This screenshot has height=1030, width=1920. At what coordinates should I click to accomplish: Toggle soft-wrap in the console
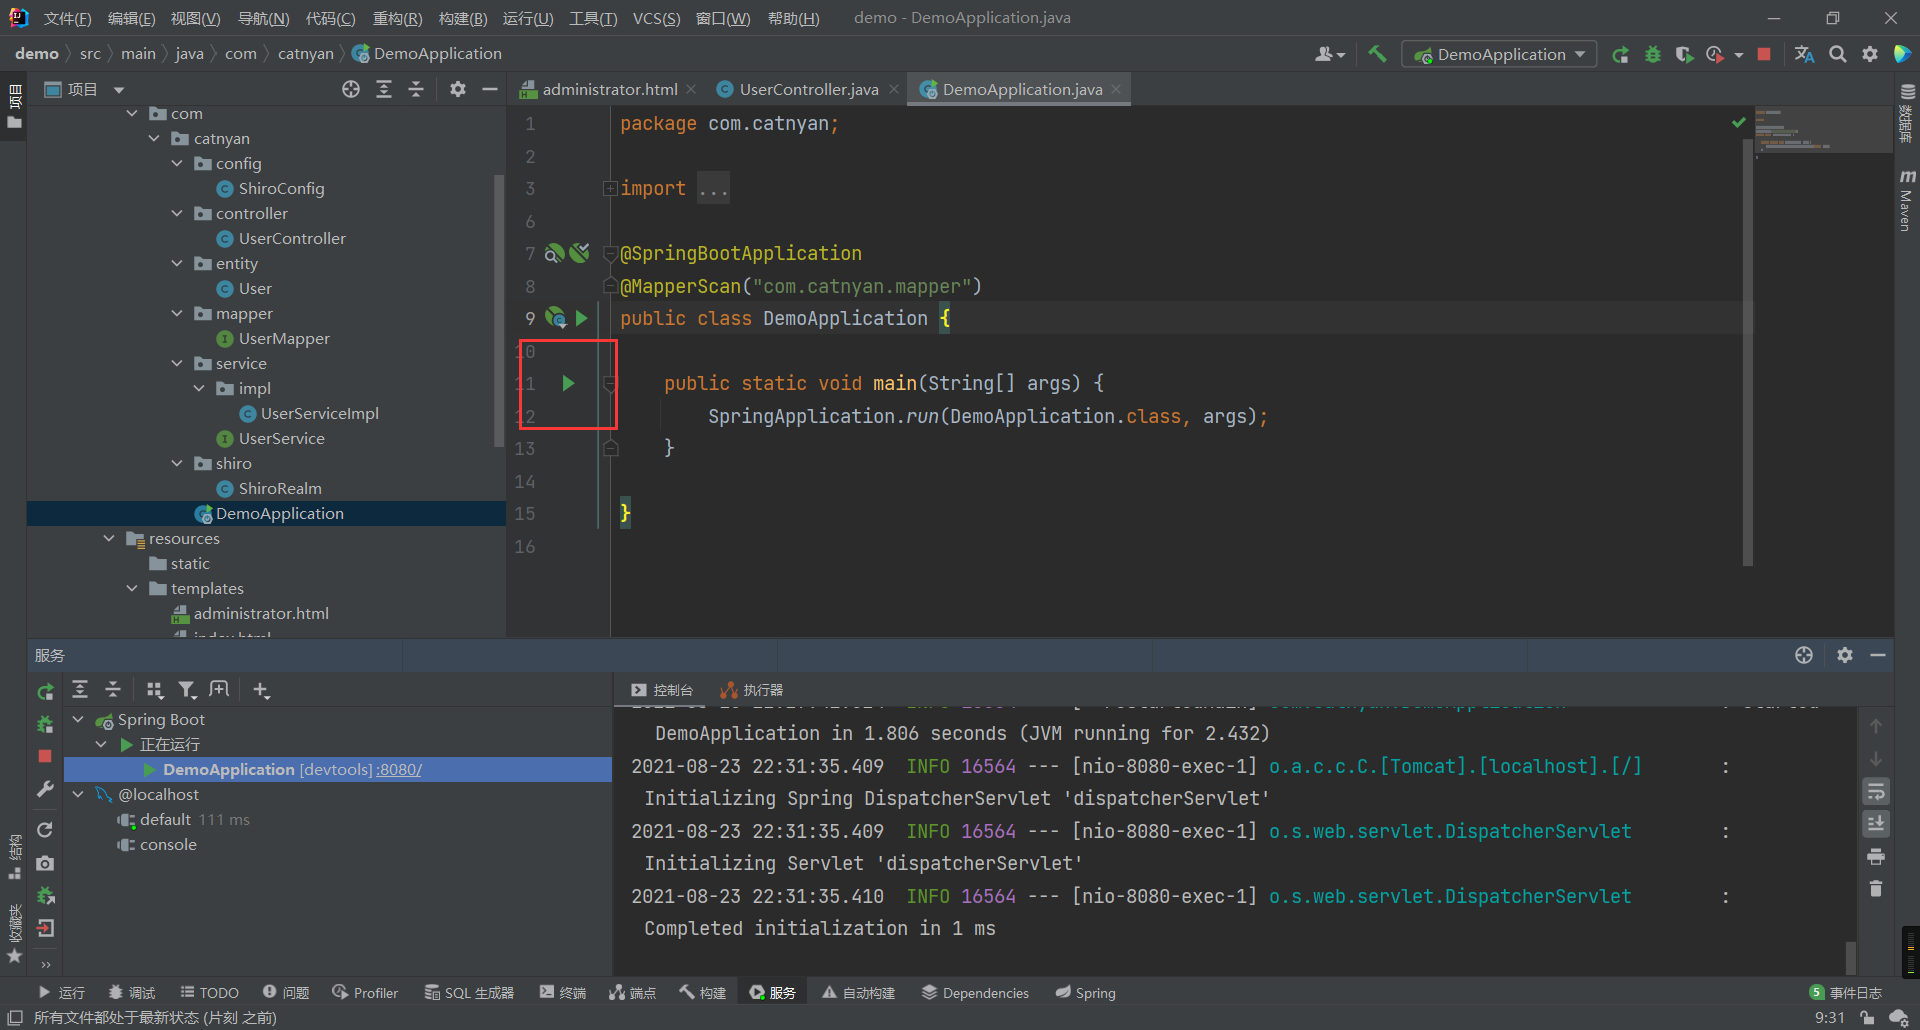1876,792
